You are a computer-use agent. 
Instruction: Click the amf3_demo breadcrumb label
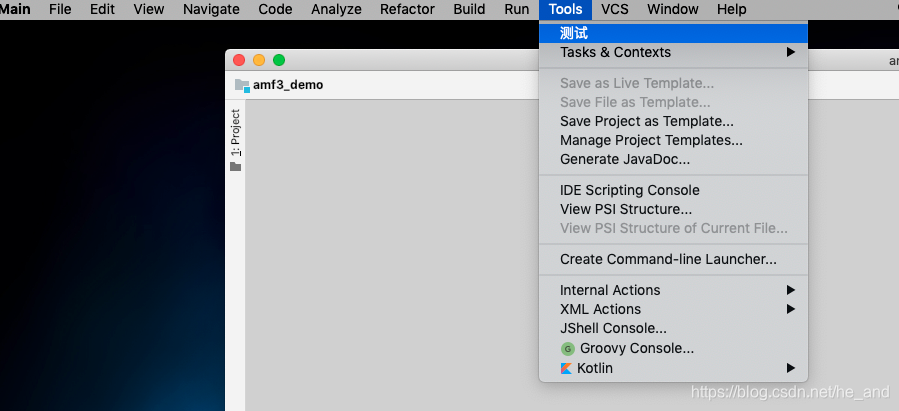[x=288, y=85]
